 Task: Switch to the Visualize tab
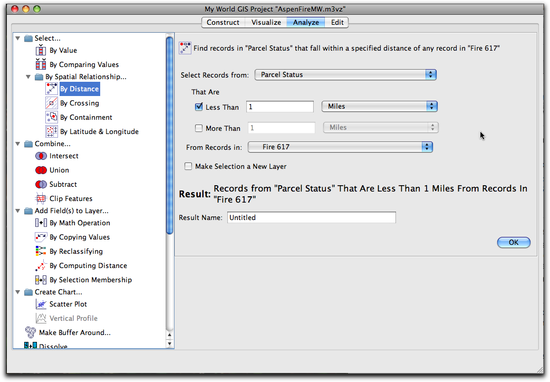(x=266, y=22)
